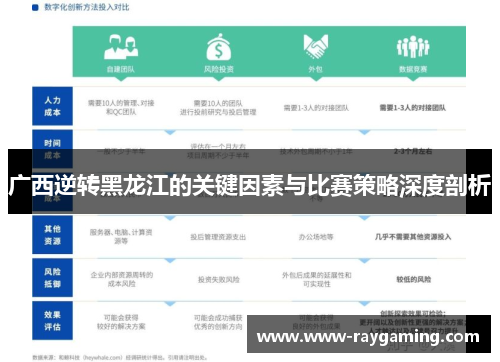This screenshot has width=500, height=362.
Task: Select the text 较低的风险
Action: point(413,279)
